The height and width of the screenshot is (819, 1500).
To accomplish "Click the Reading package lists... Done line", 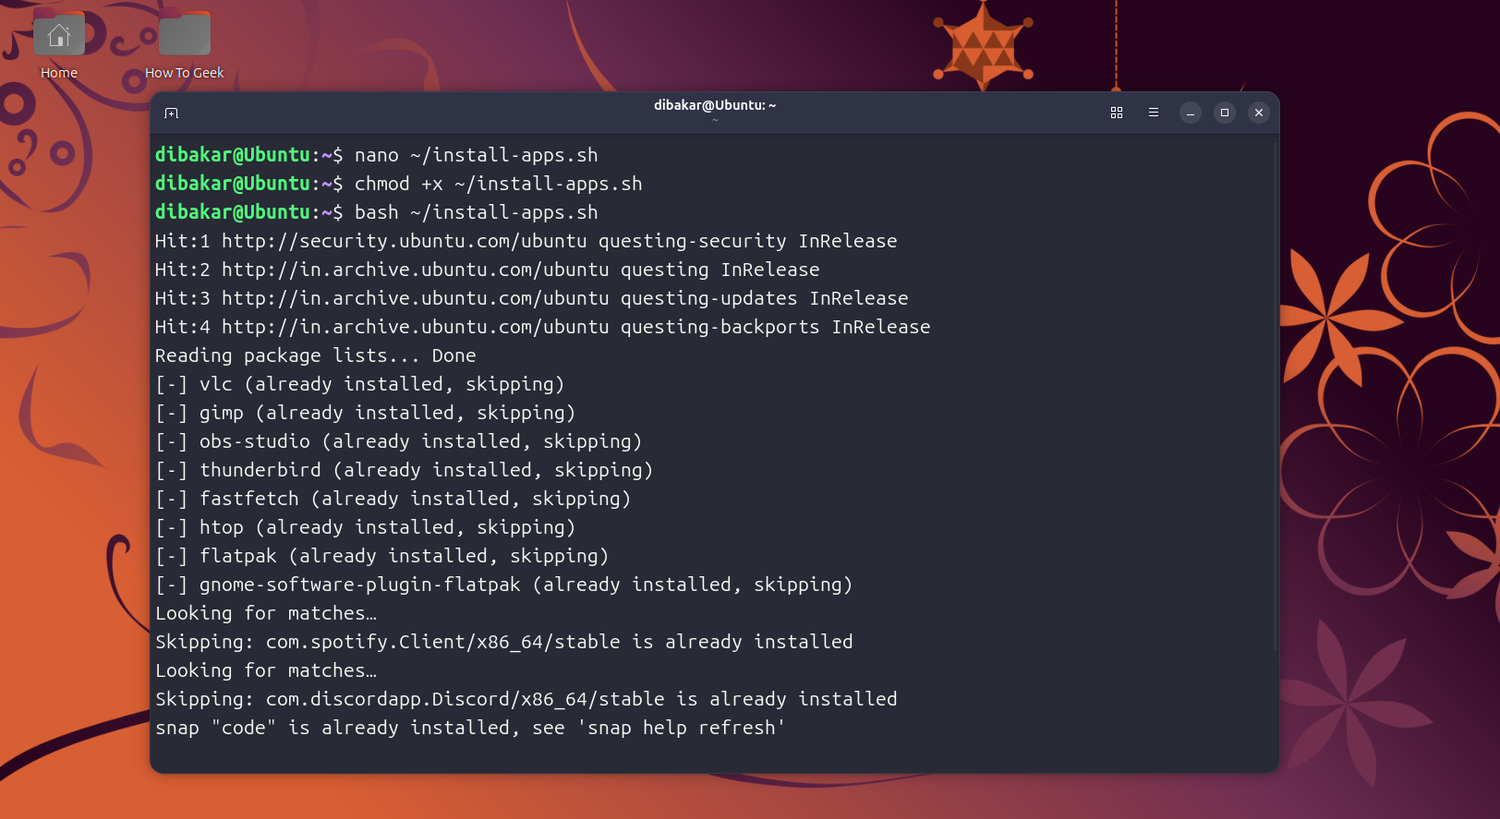I will point(315,356).
